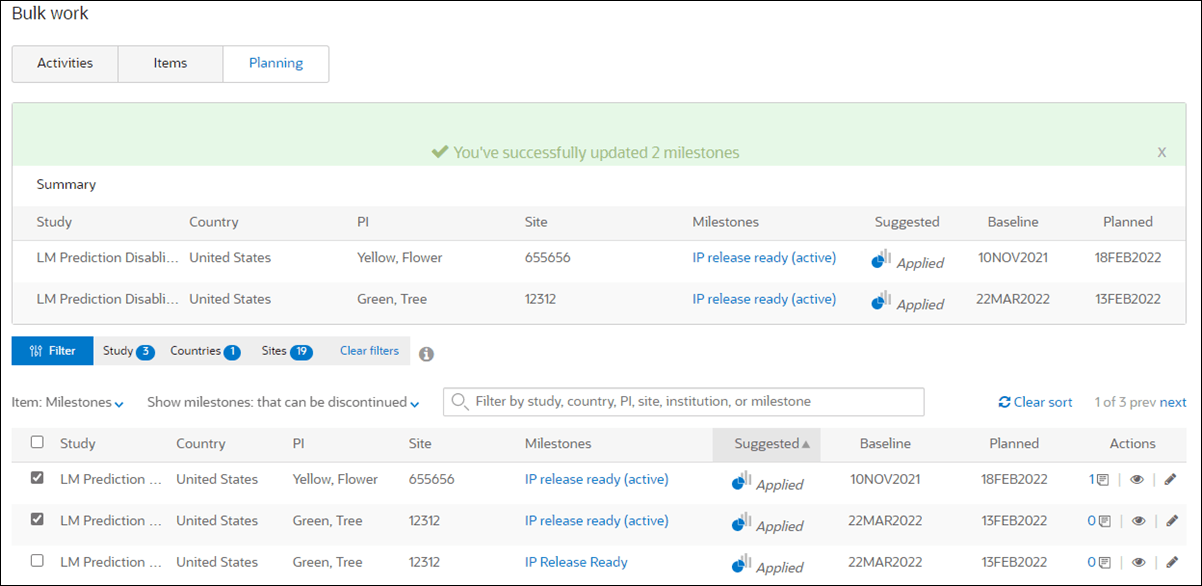Open the Item: Milestones dropdown
The image size is (1202, 586).
[x=66, y=401]
